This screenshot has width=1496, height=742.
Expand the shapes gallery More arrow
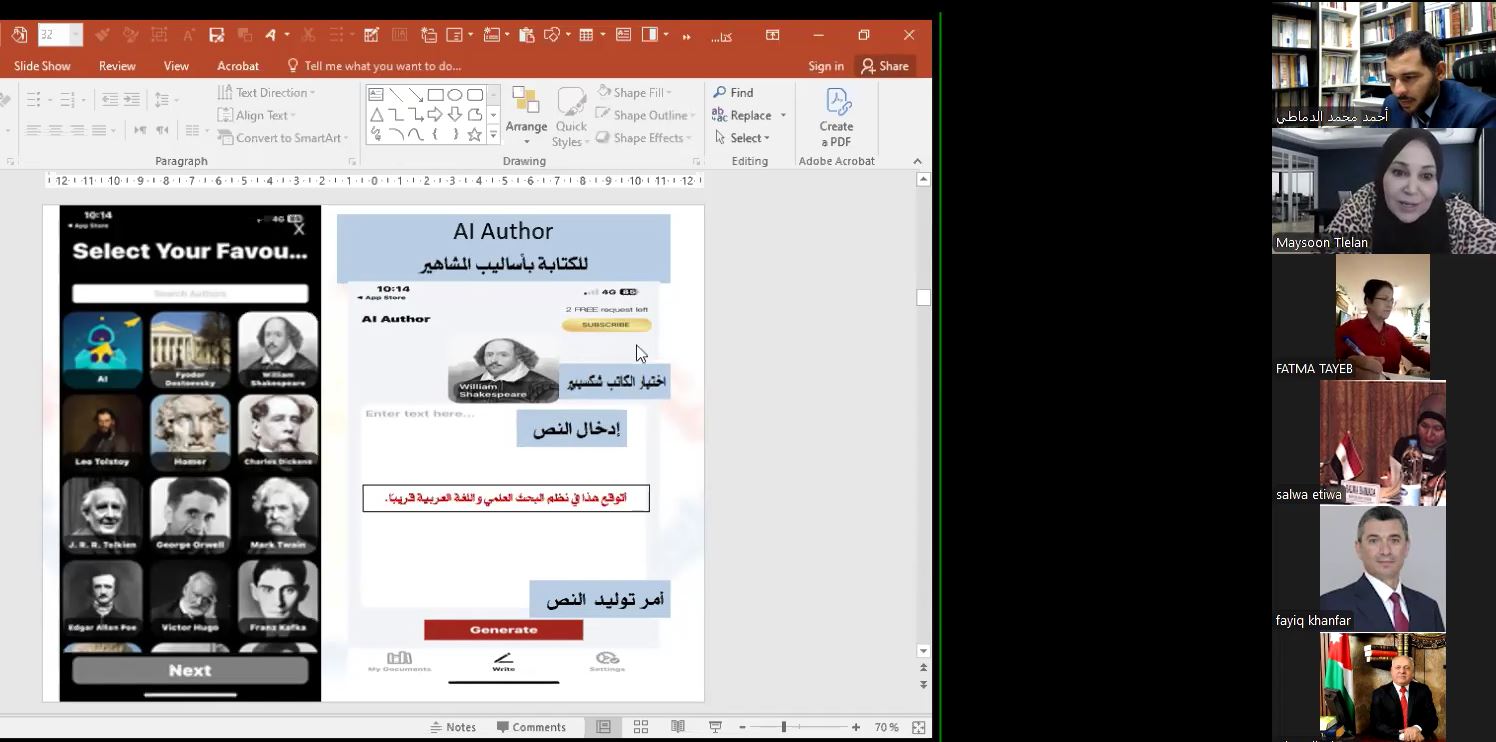(x=493, y=134)
